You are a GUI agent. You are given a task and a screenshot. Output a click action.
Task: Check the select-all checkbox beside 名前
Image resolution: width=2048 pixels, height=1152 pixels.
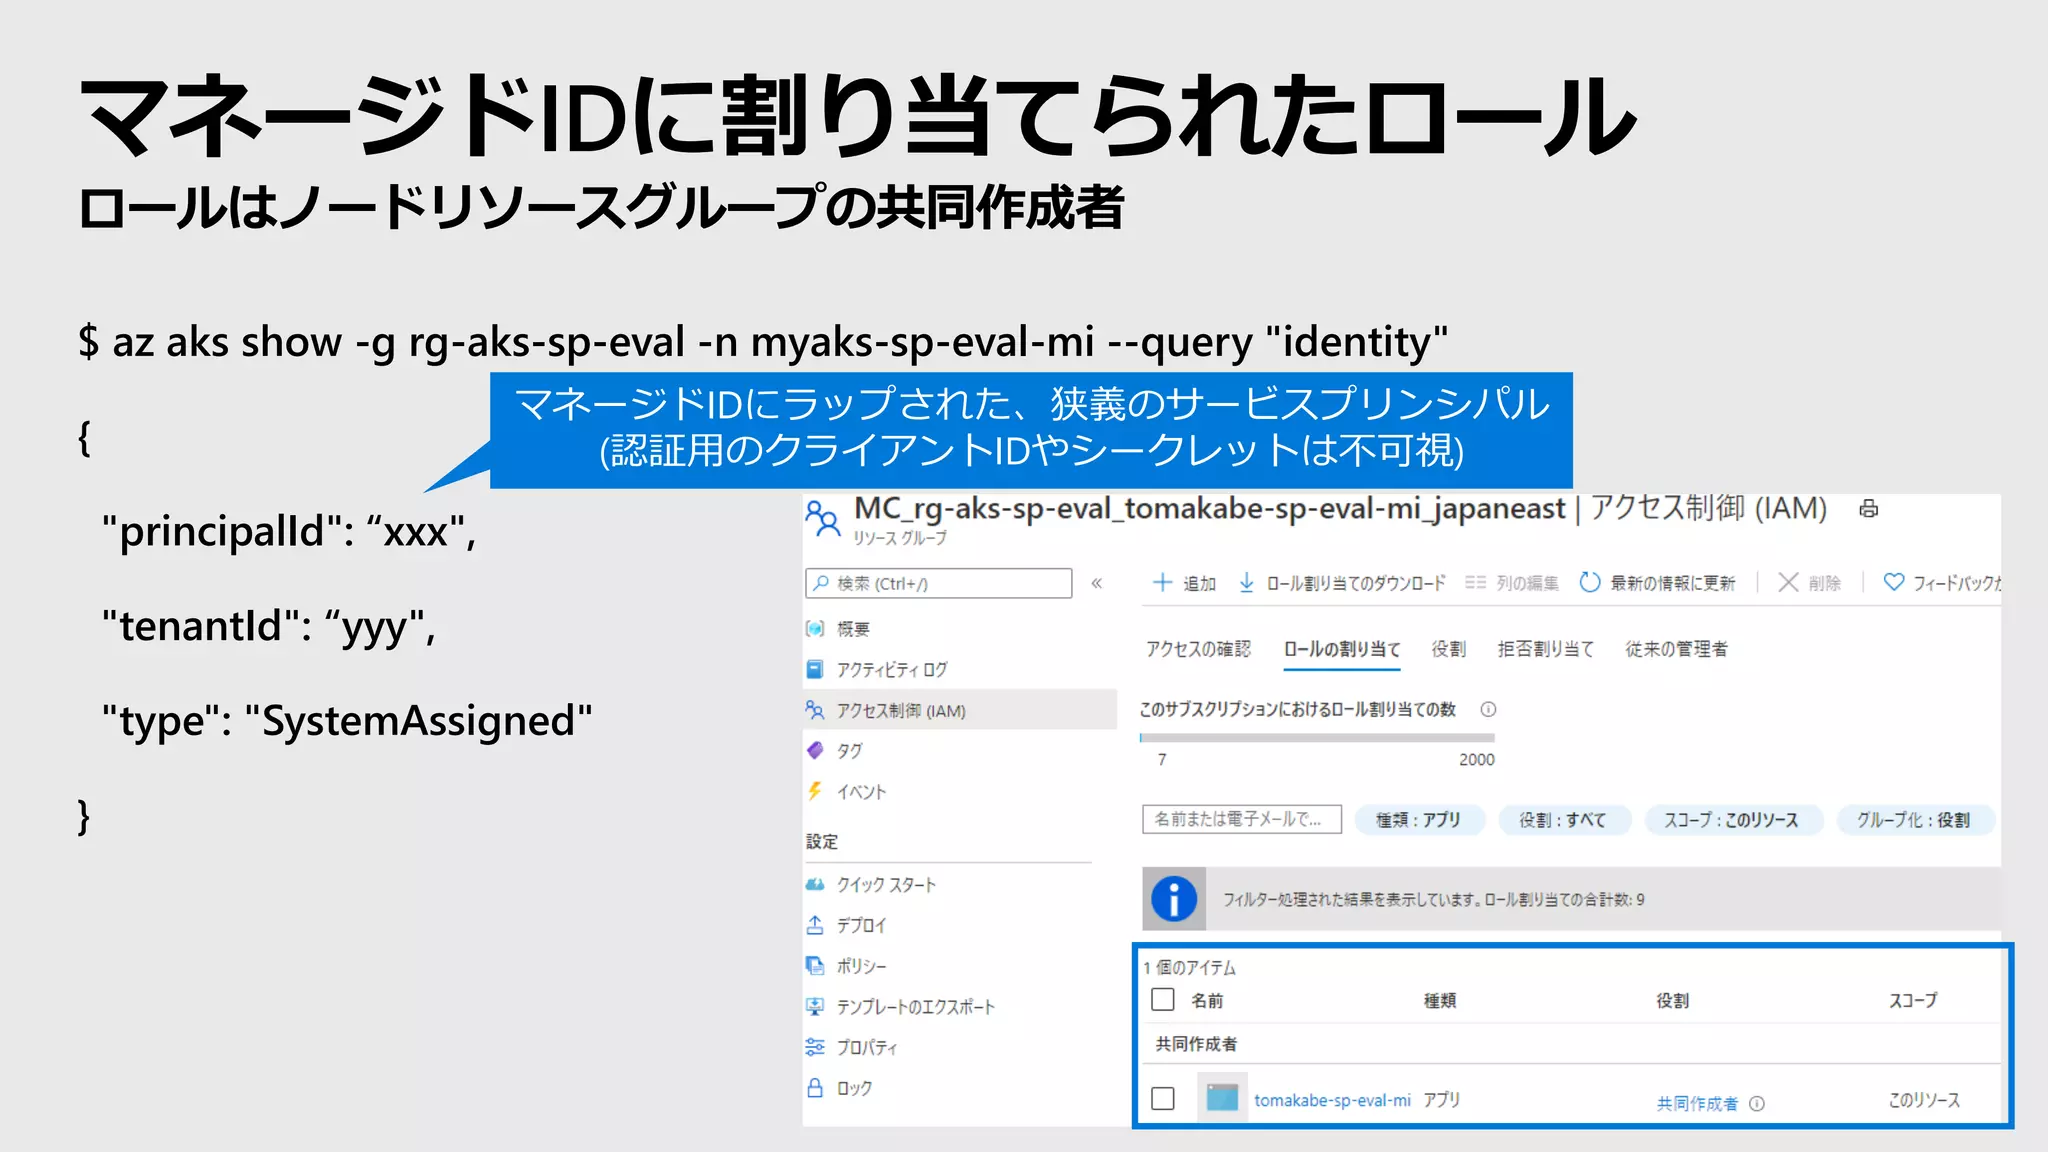[1163, 999]
